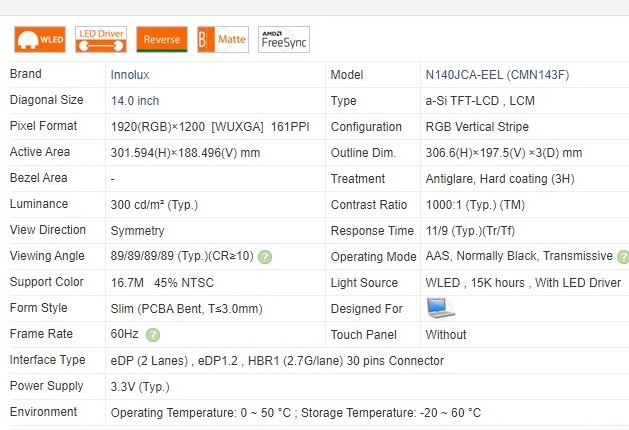The height and width of the screenshot is (430, 629).
Task: Click the Viewing Angle row label
Action: pyautogui.click(x=47, y=256)
